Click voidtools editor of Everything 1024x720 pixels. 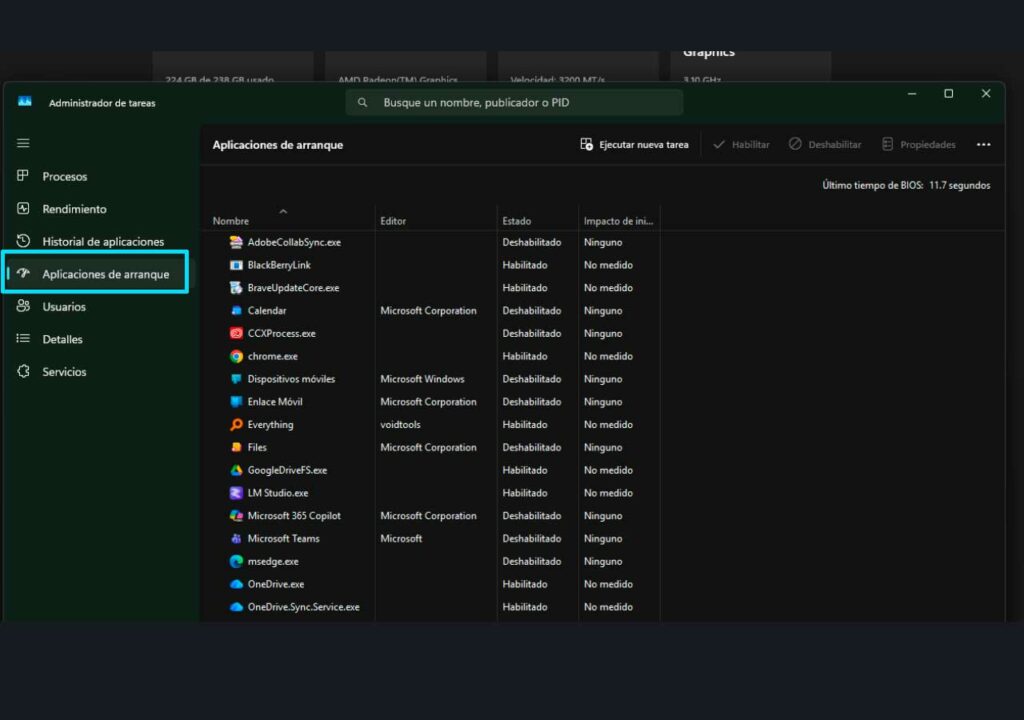[400, 425]
